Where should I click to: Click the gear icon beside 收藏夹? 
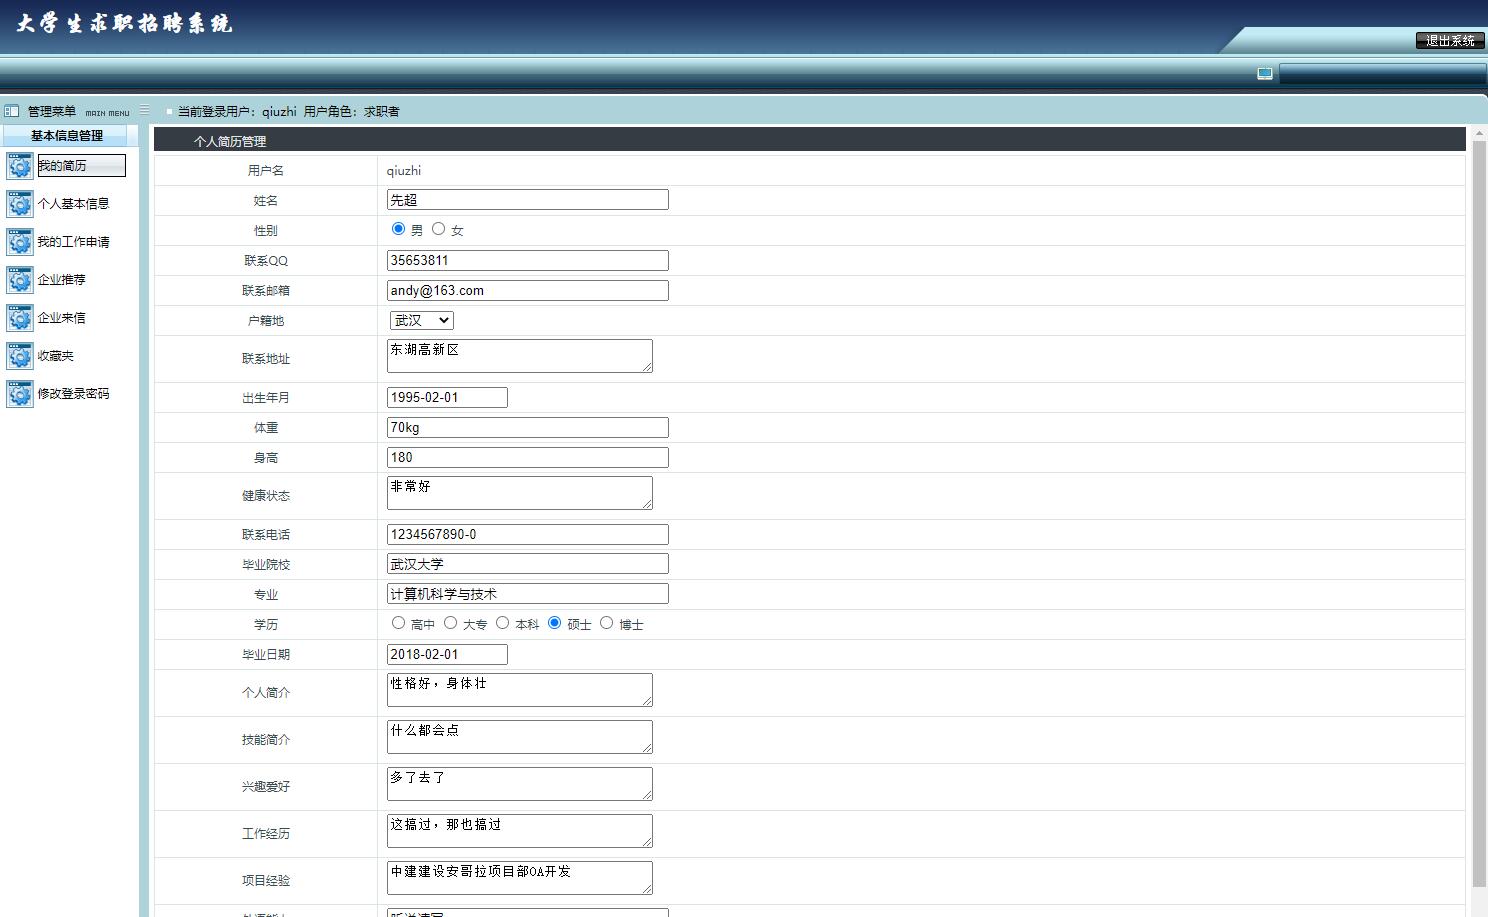tap(20, 356)
